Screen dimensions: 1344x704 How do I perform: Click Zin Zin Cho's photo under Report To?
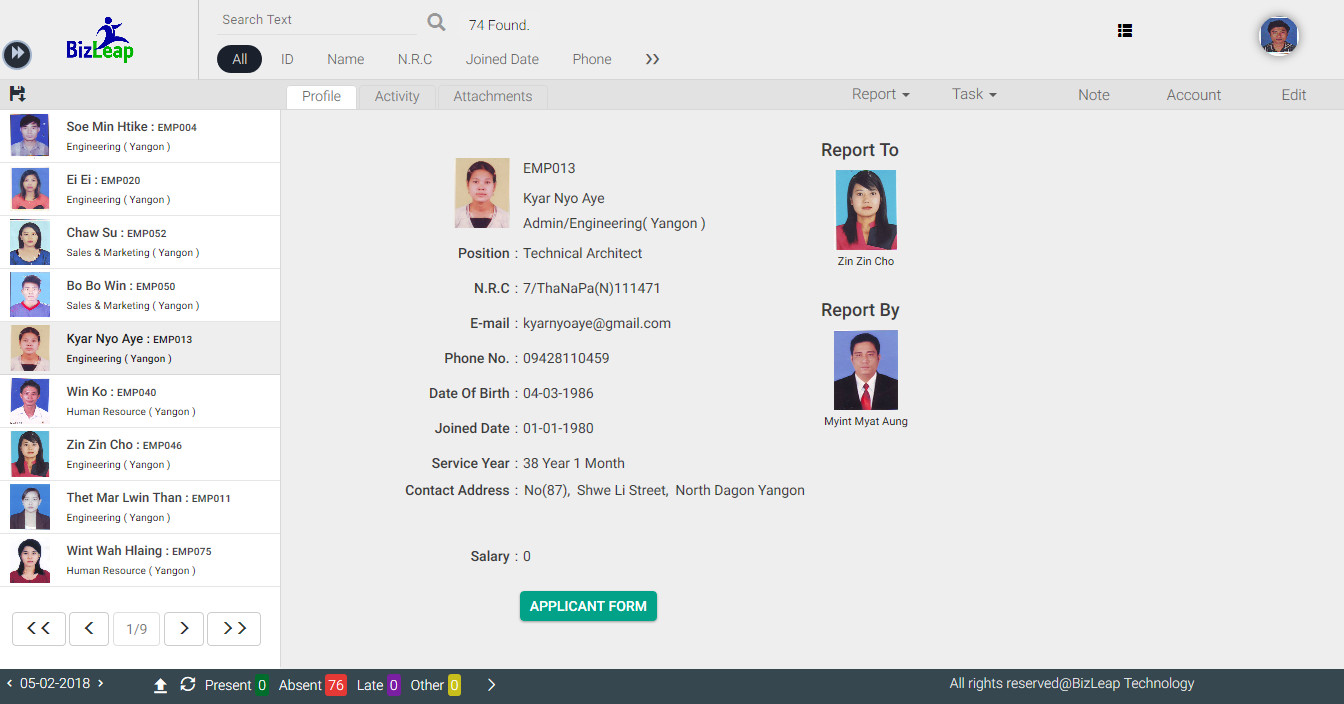pyautogui.click(x=865, y=210)
